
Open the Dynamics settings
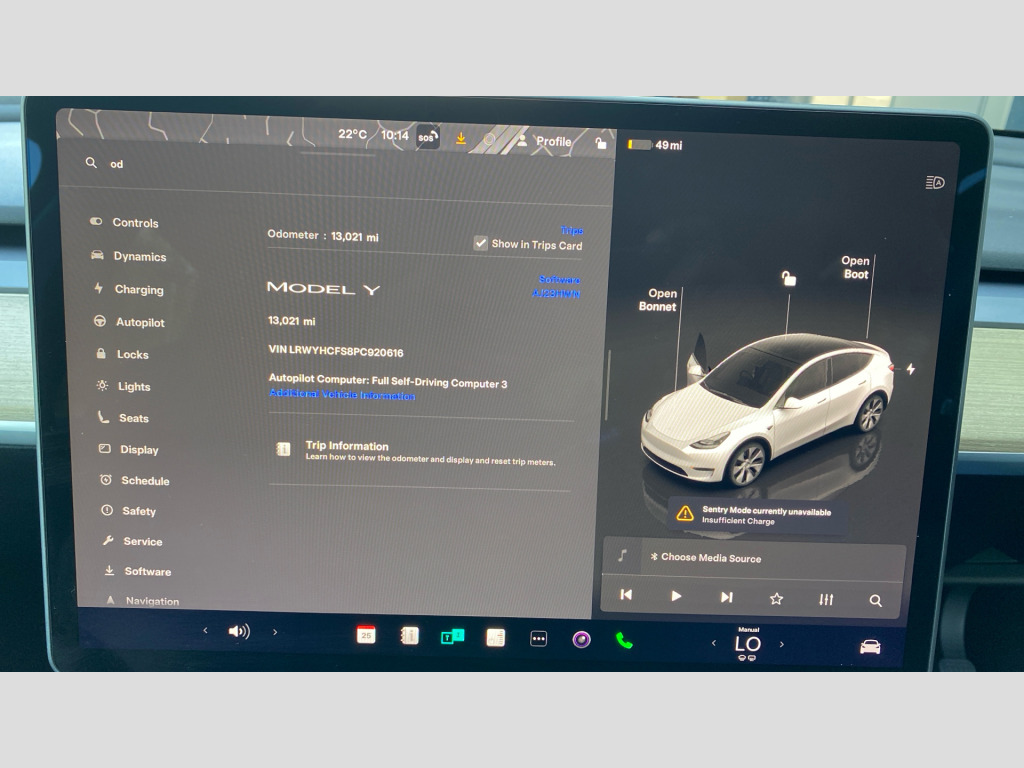129,256
